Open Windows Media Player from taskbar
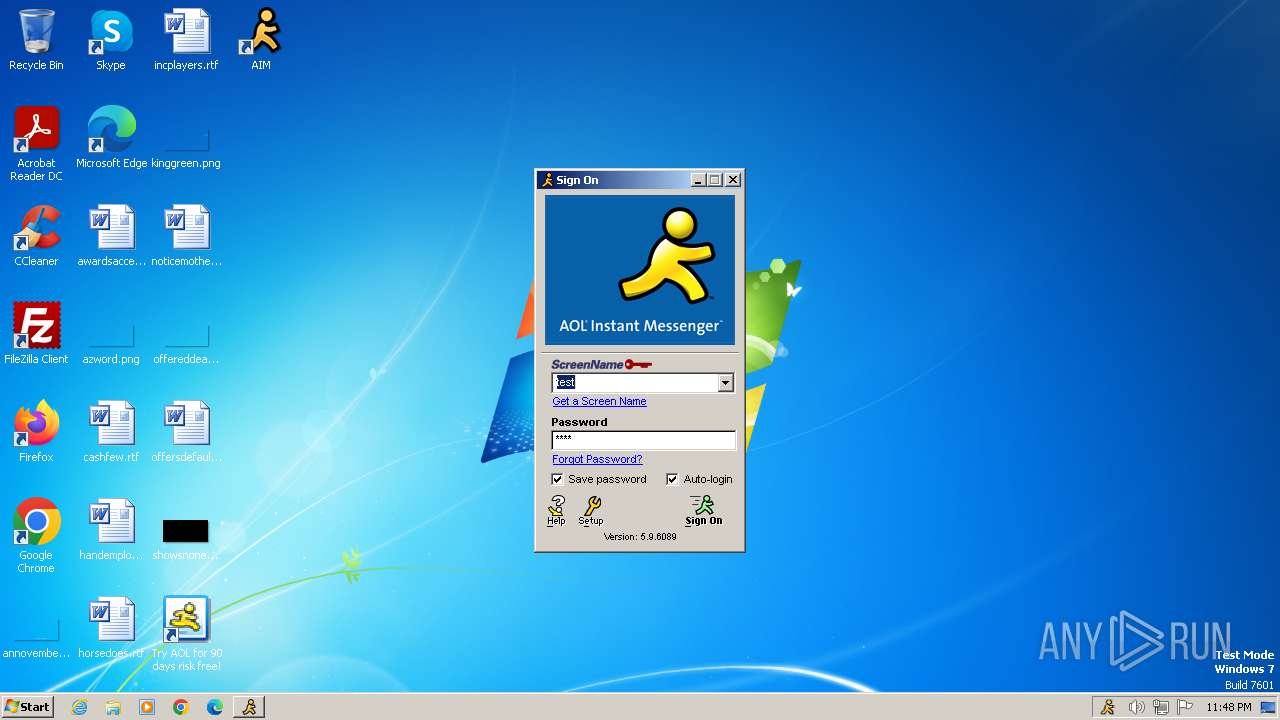This screenshot has width=1280, height=720. click(x=147, y=707)
